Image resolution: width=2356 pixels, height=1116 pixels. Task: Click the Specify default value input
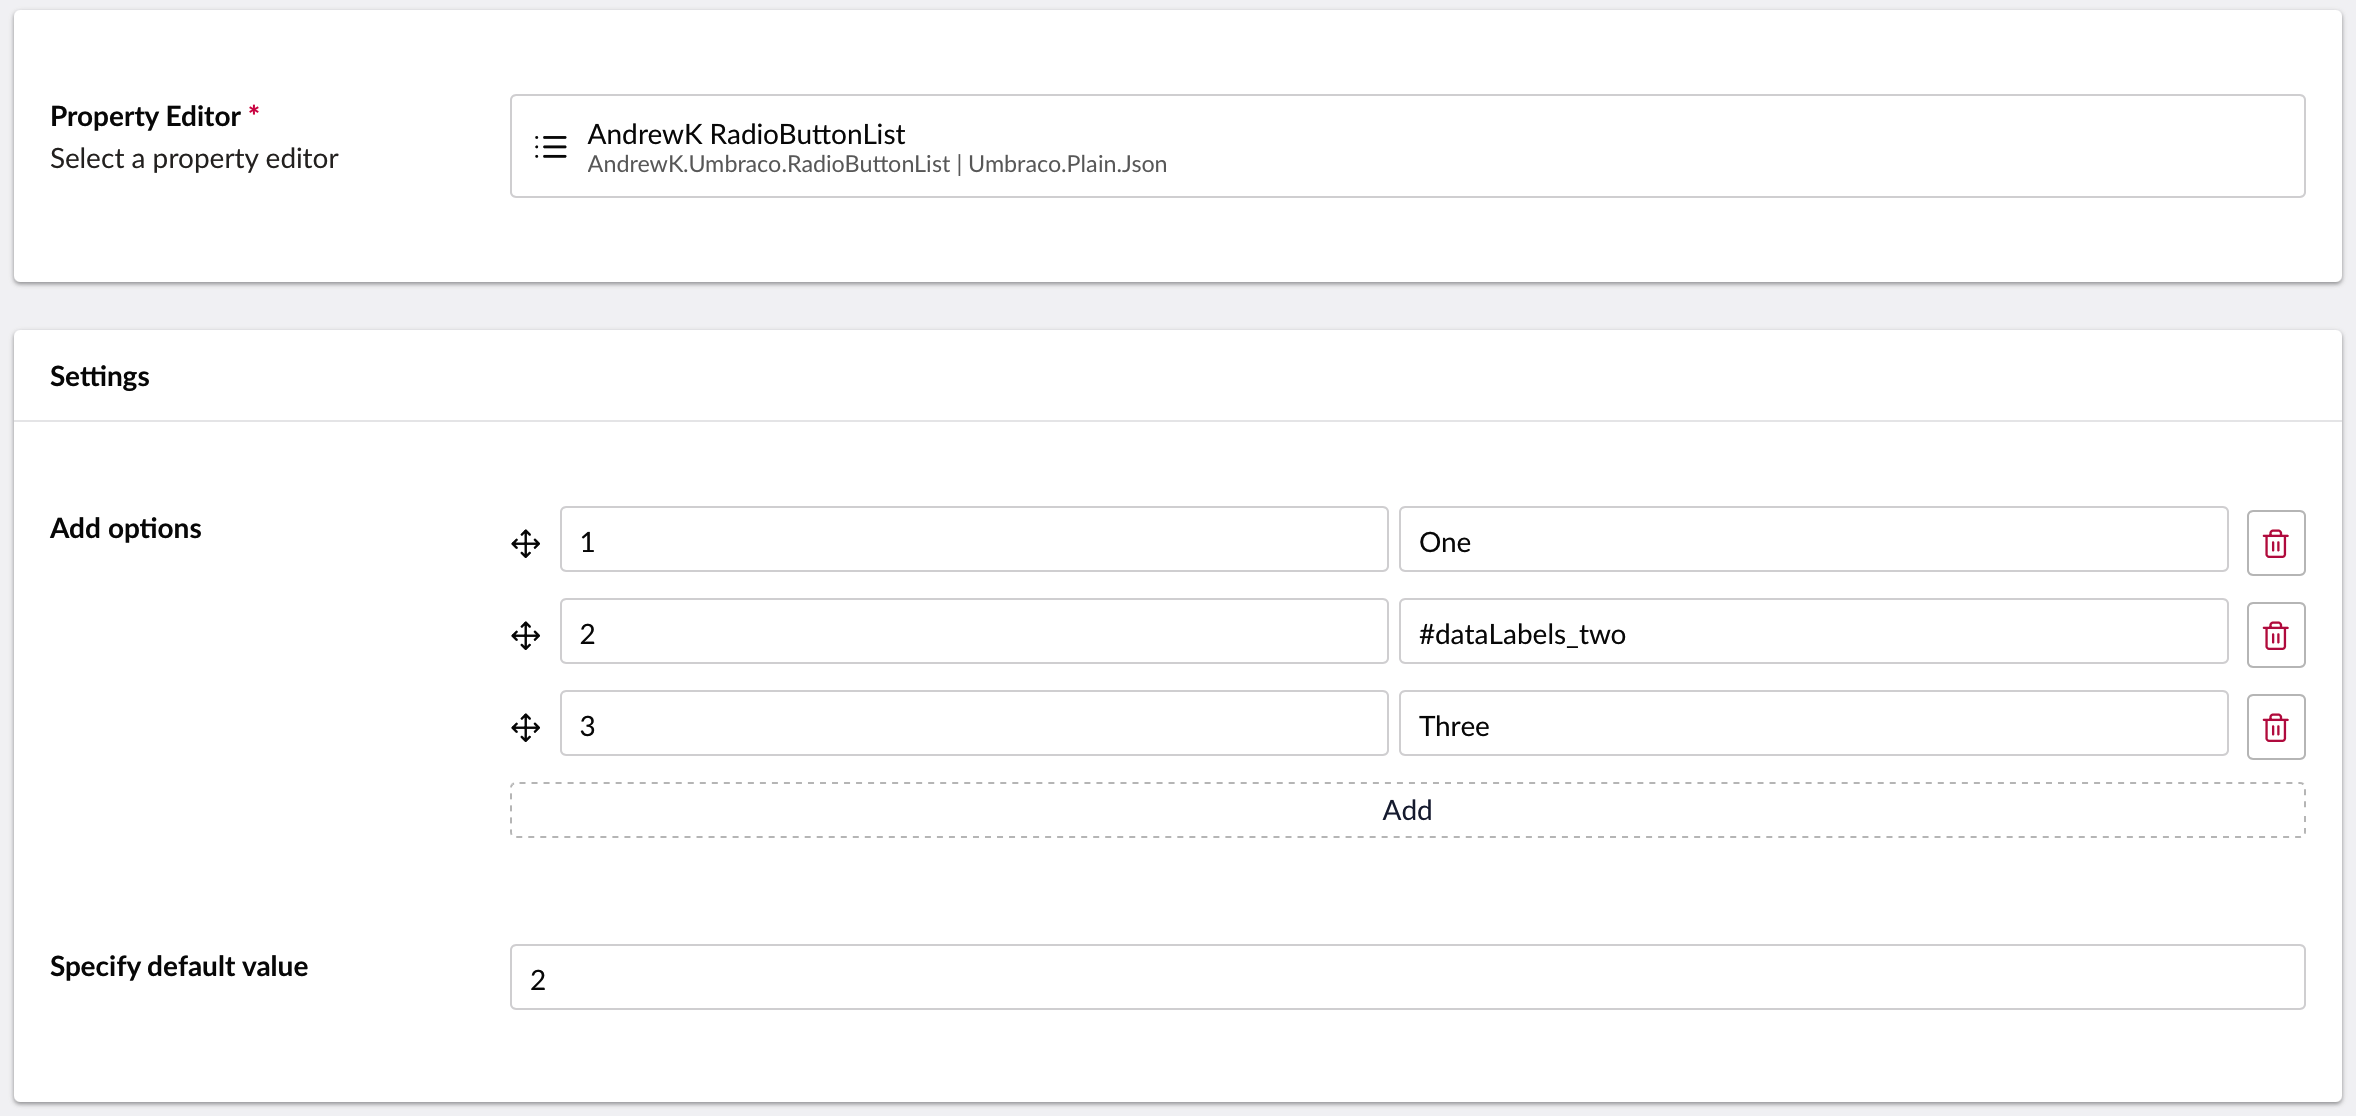click(x=1407, y=977)
